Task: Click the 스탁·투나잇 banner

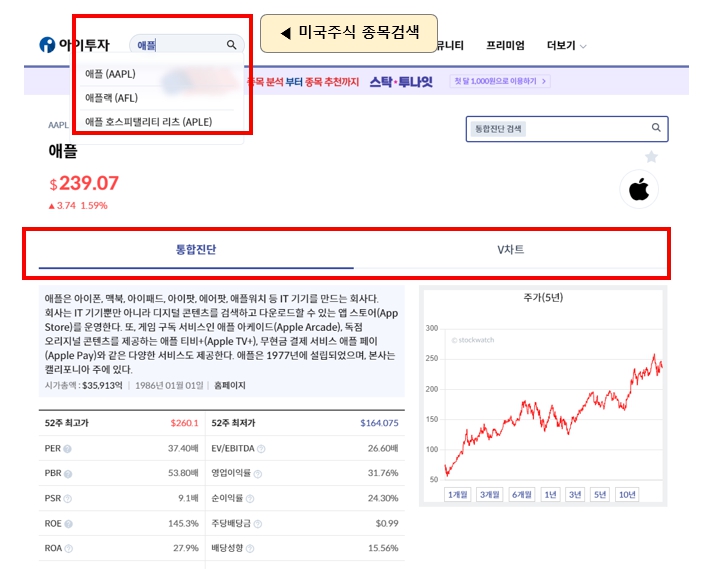Action: (x=401, y=82)
